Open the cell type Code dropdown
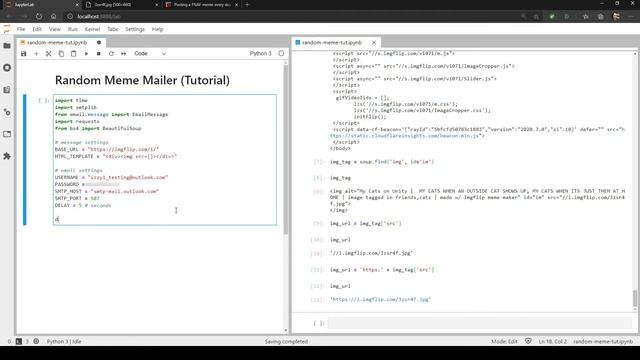640x360 pixels. (x=150, y=53)
